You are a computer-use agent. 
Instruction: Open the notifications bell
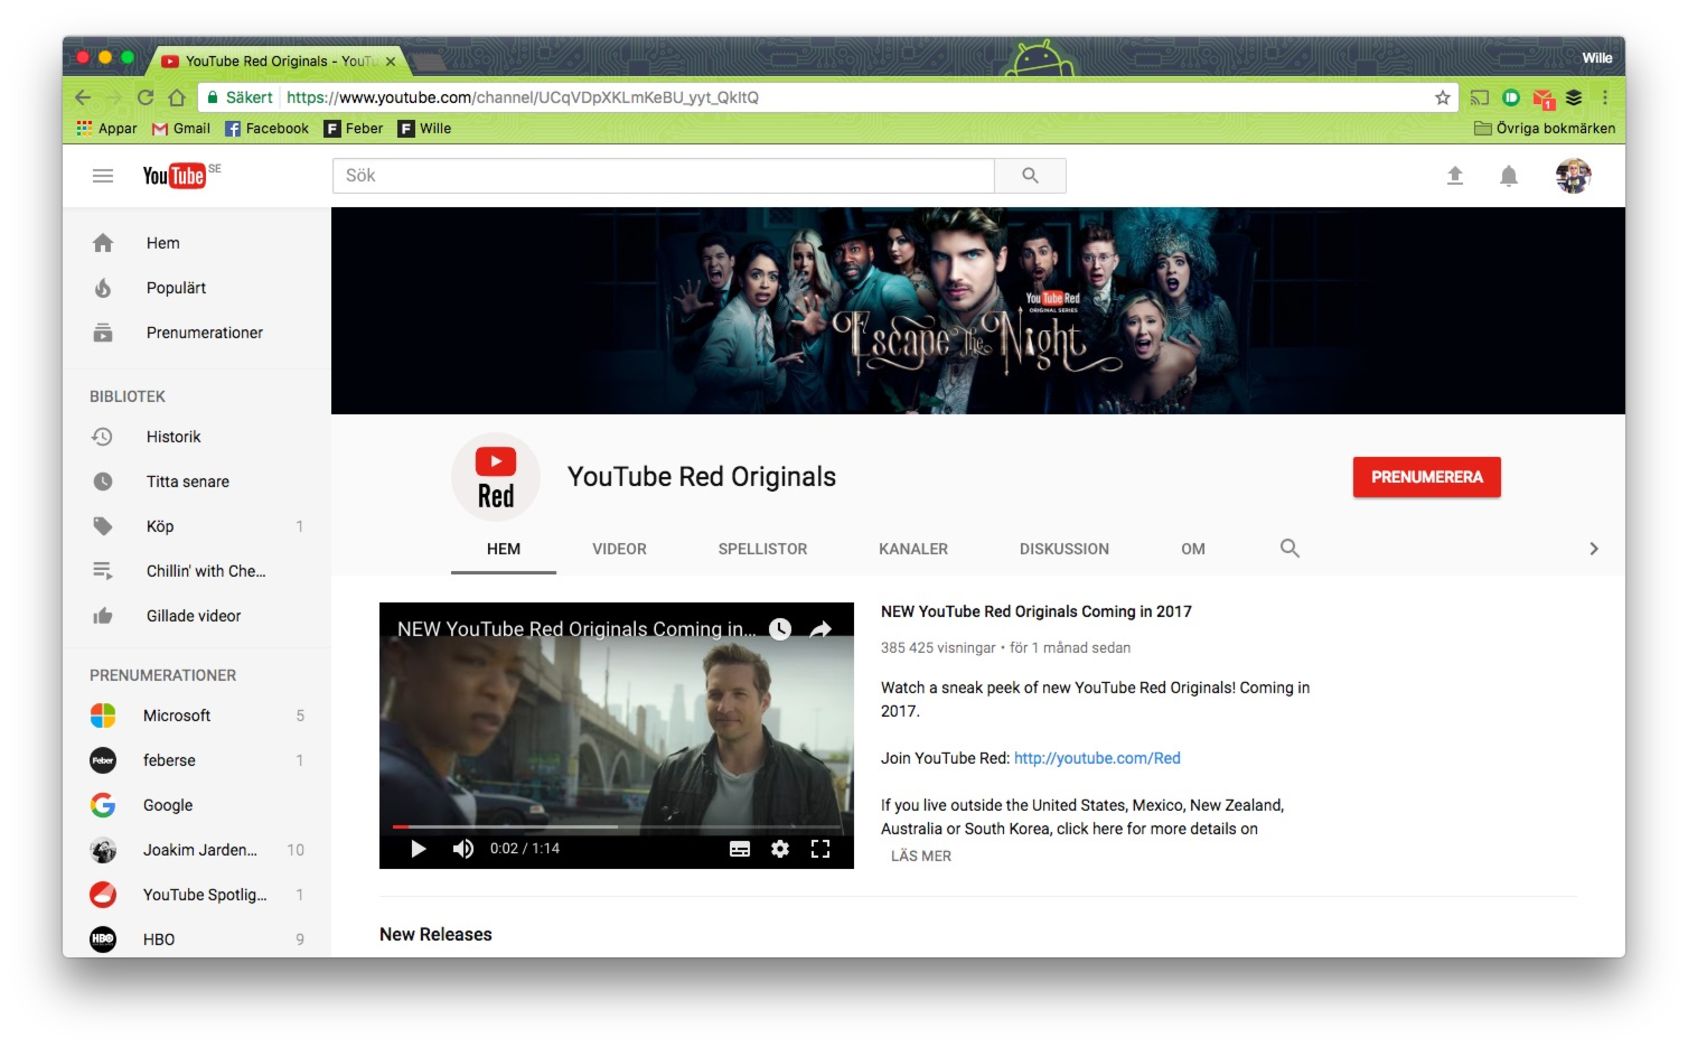pos(1509,176)
